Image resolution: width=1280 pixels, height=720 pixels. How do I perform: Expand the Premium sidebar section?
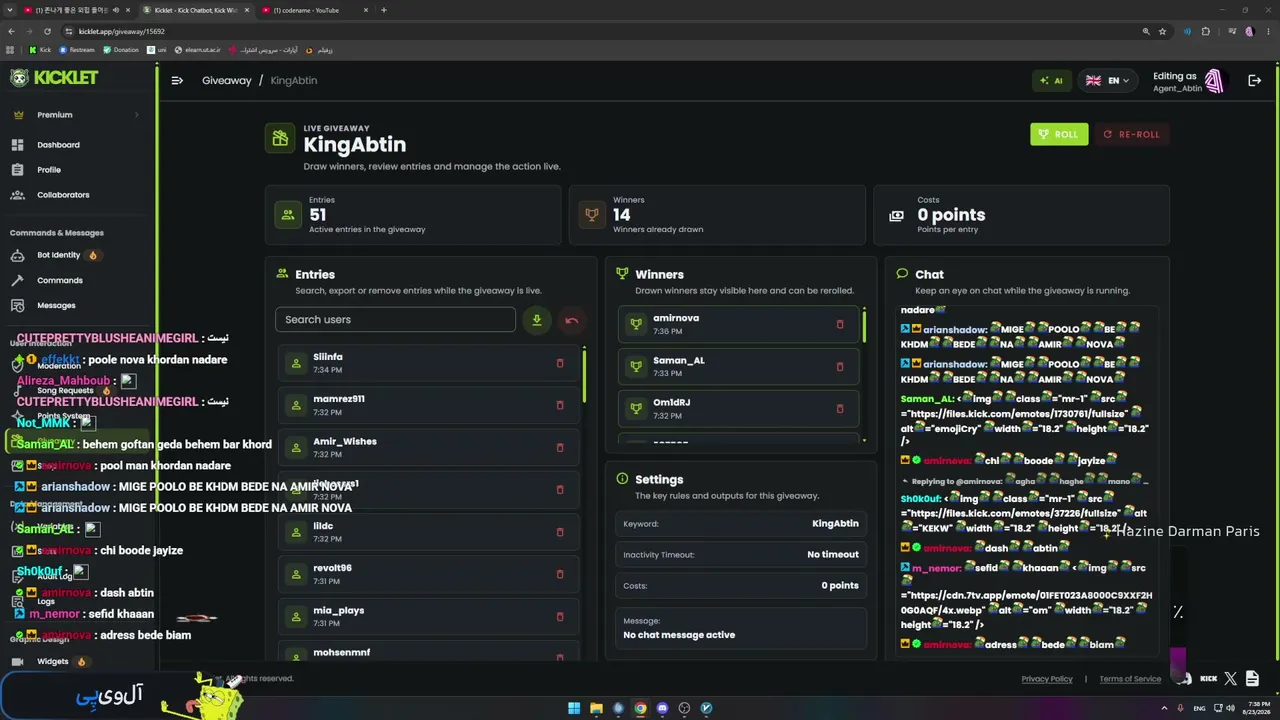[75, 115]
